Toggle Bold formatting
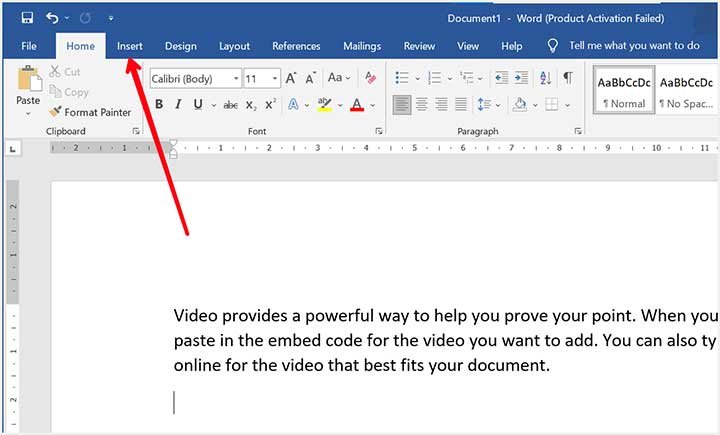 point(159,105)
